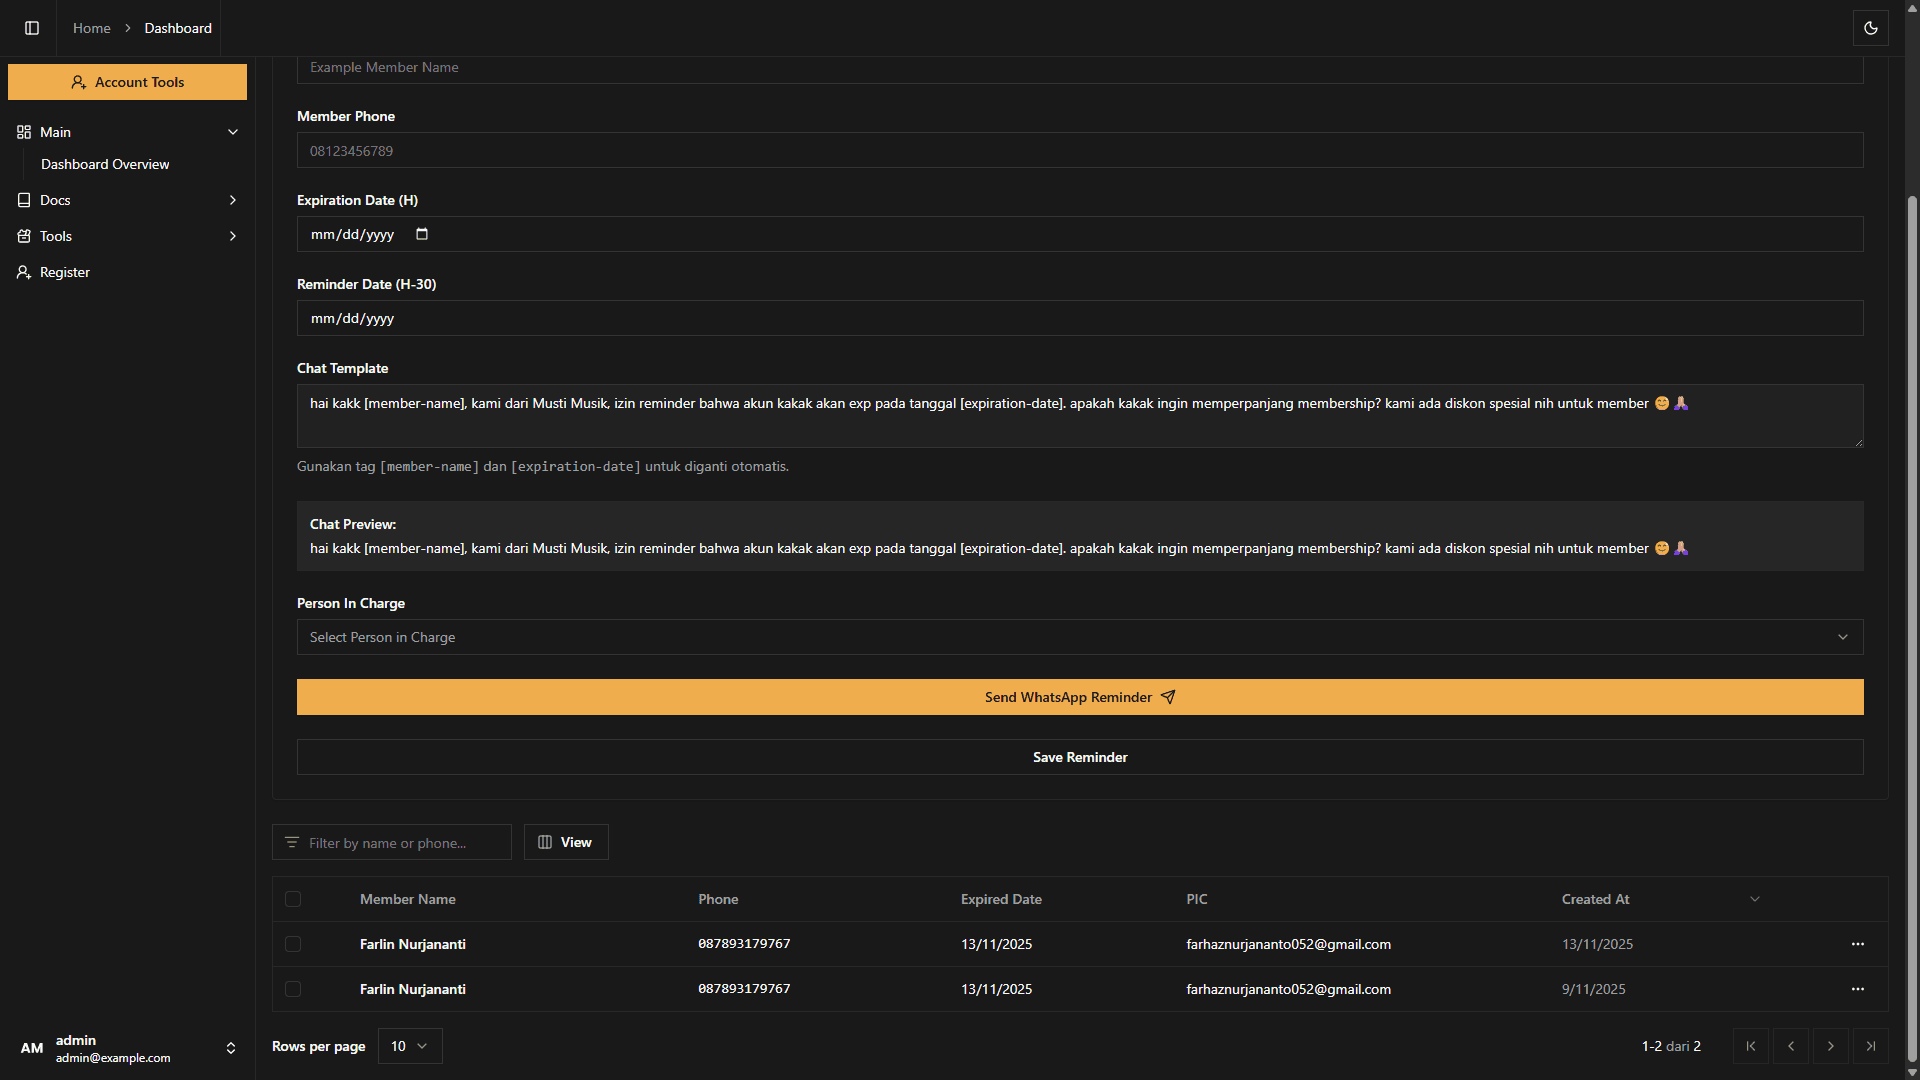Click the AM avatar badge

click(32, 1048)
